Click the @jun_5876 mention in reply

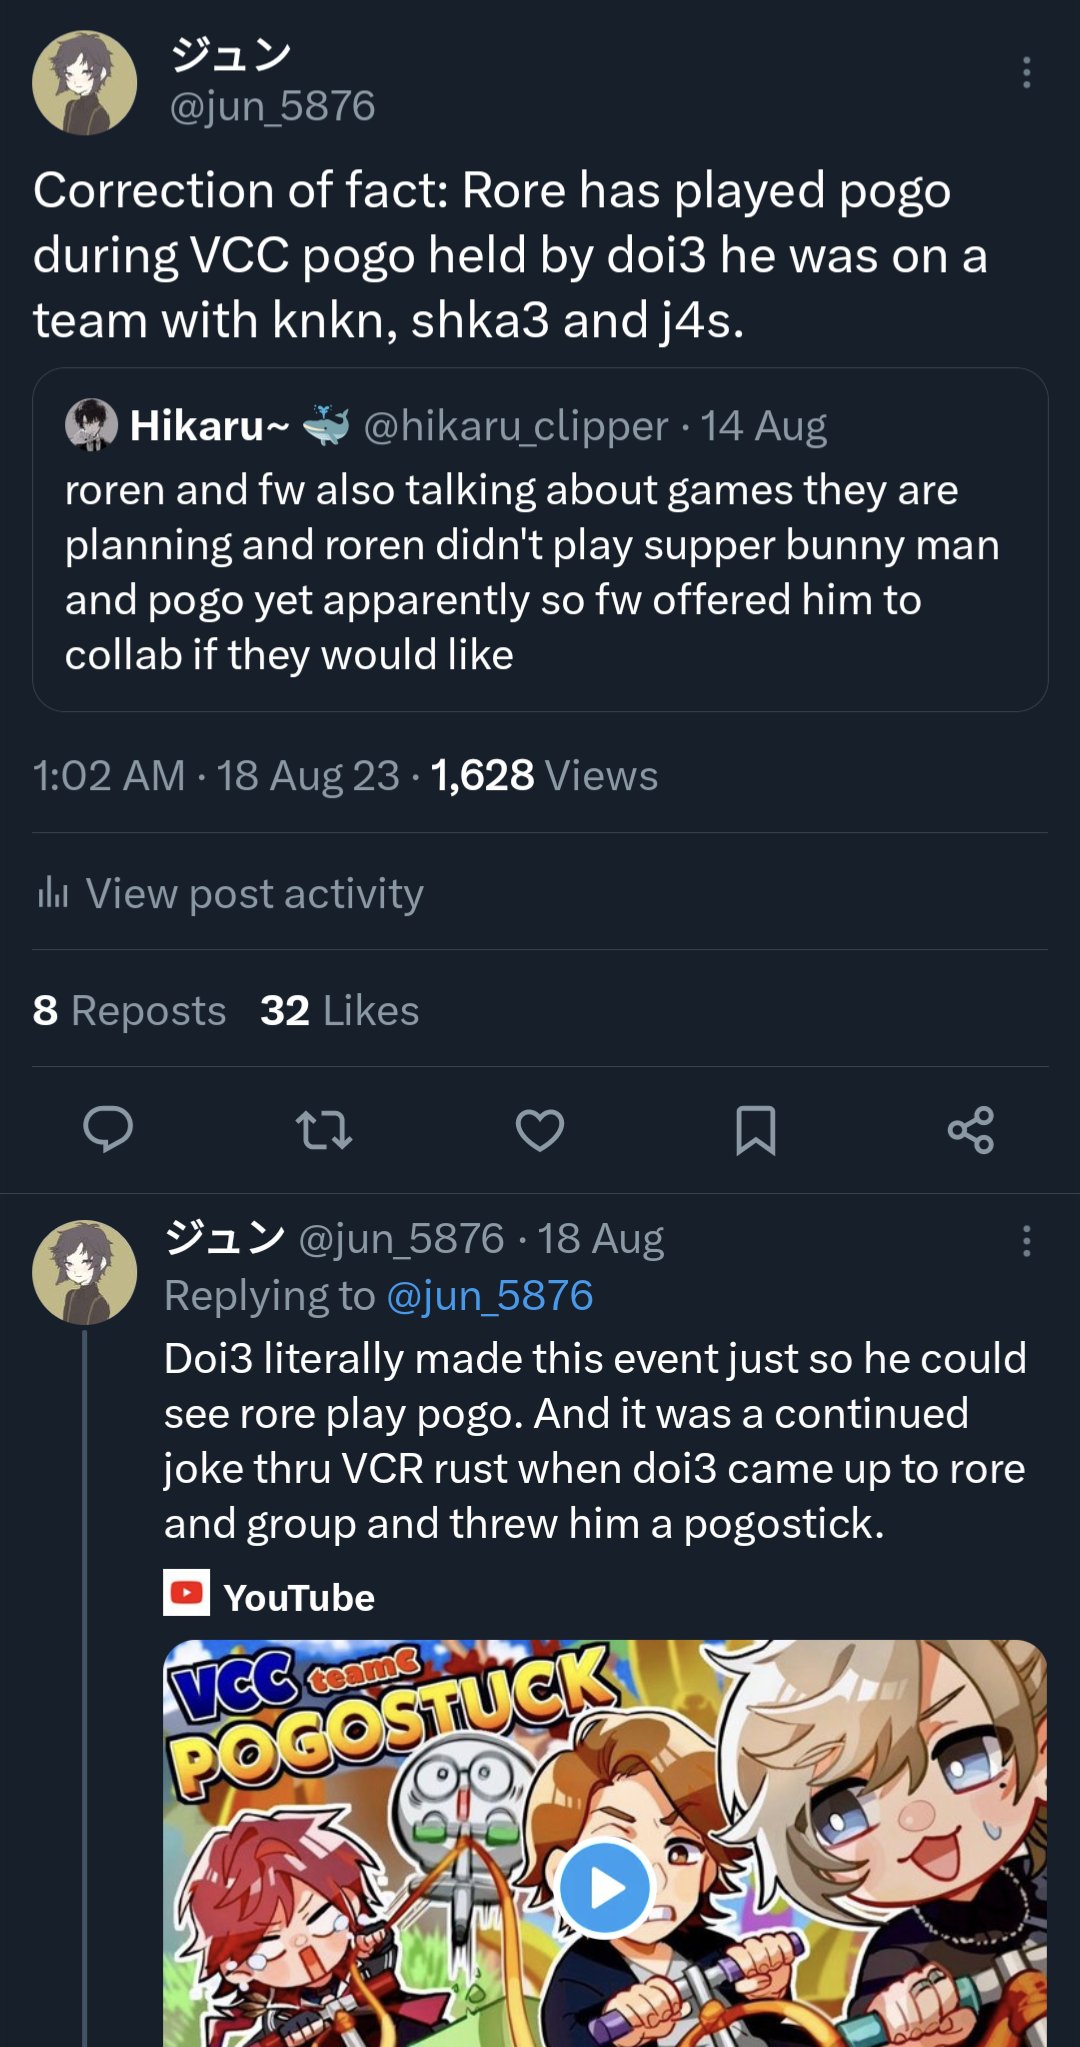coord(489,1296)
